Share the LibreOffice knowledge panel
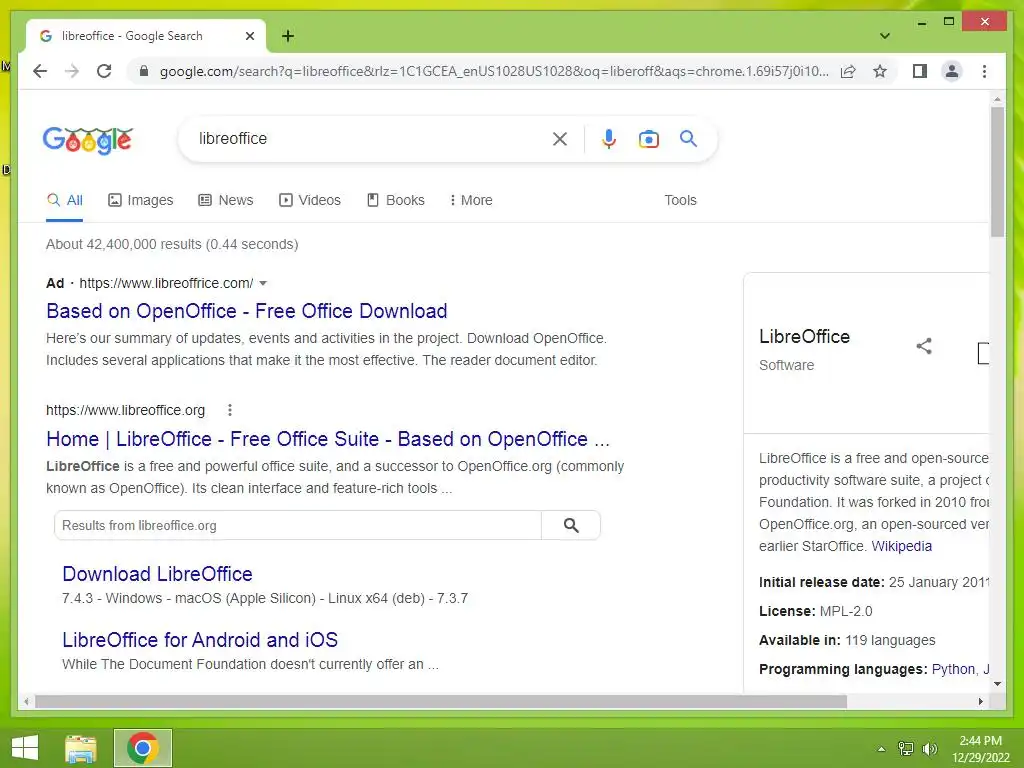Viewport: 1024px width, 768px height. (923, 346)
